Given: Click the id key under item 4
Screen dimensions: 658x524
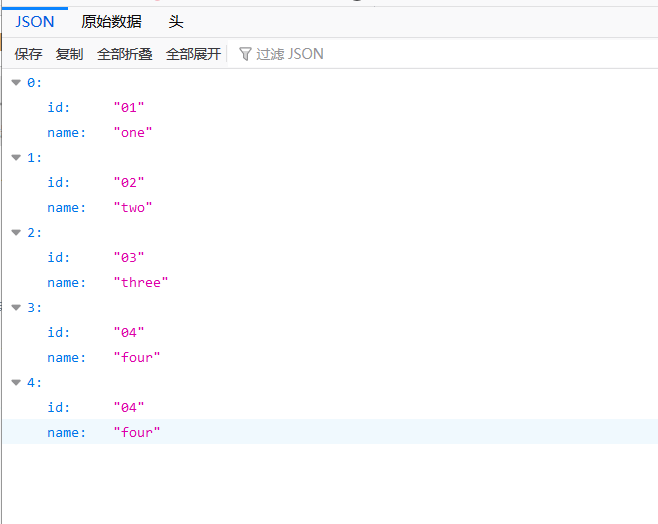Looking at the screenshot, I should coord(58,407).
